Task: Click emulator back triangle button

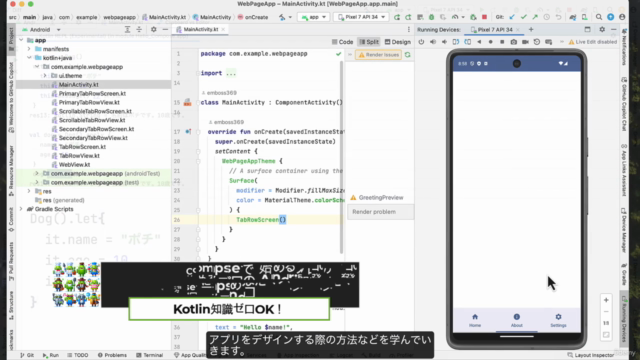Action: coord(479,42)
